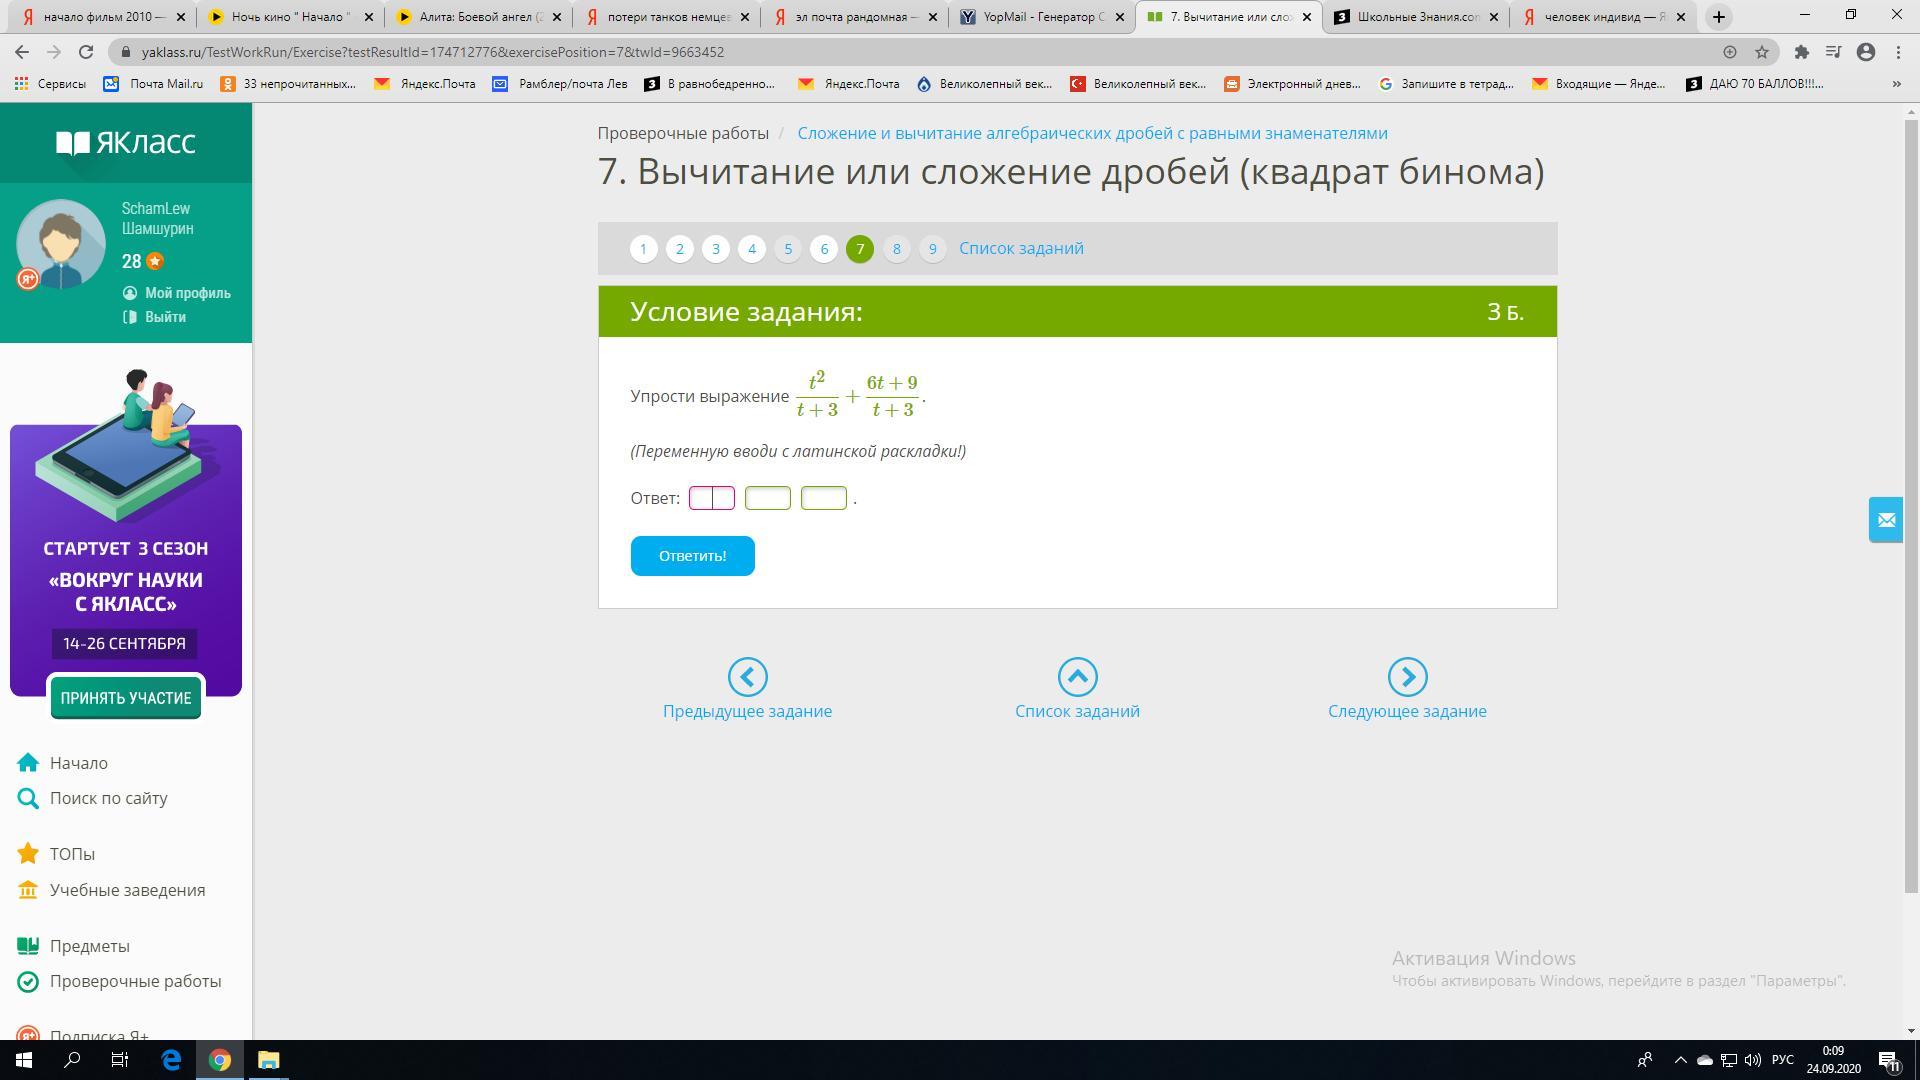Open Chrome three-dot menu
1920x1080 pixels.
click(1898, 52)
